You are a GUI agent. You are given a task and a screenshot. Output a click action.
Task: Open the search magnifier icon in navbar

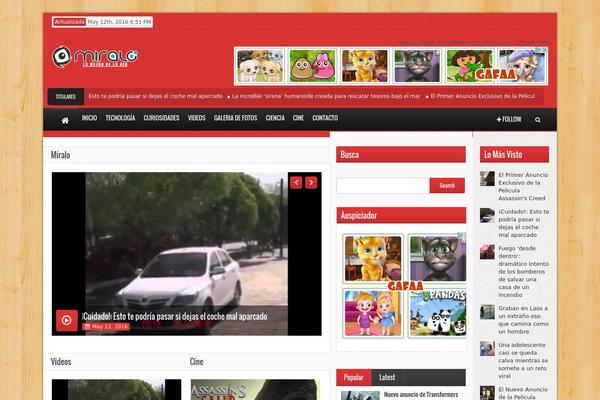coord(538,120)
